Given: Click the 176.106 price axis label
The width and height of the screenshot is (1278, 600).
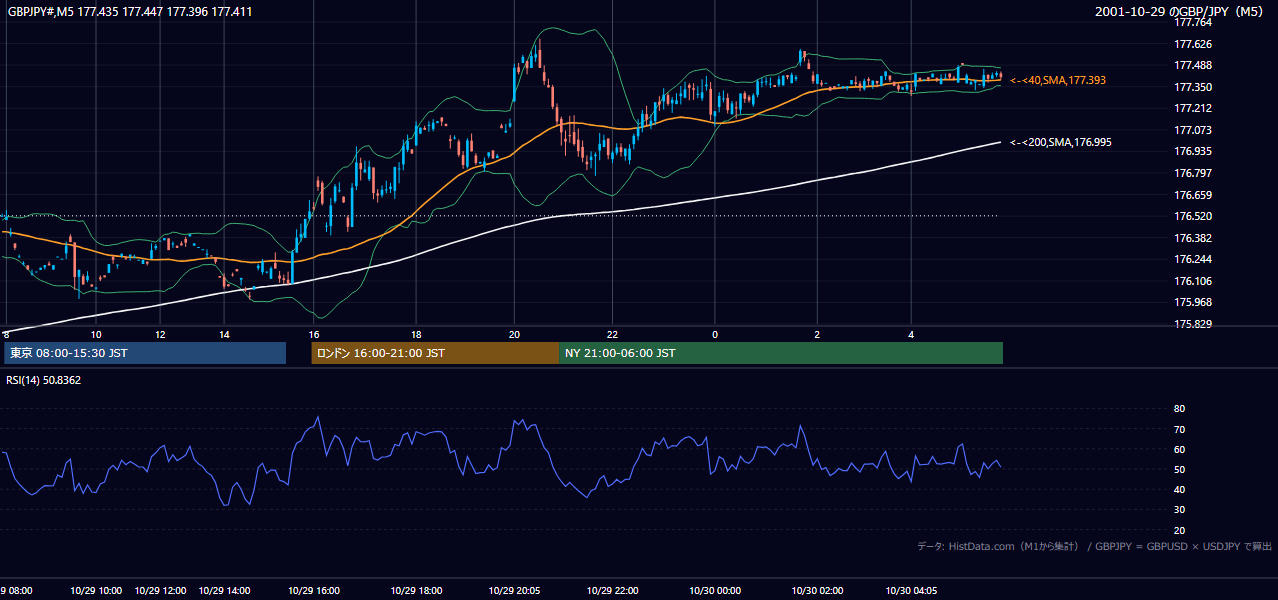Looking at the screenshot, I should pyautogui.click(x=1192, y=281).
